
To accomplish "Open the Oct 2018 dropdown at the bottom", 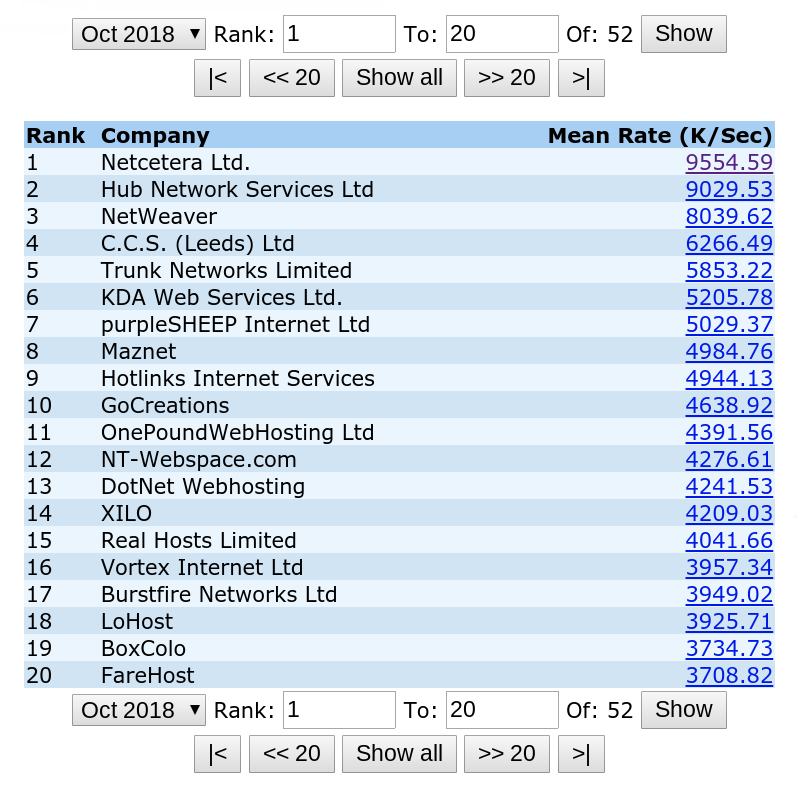I will [x=138, y=709].
